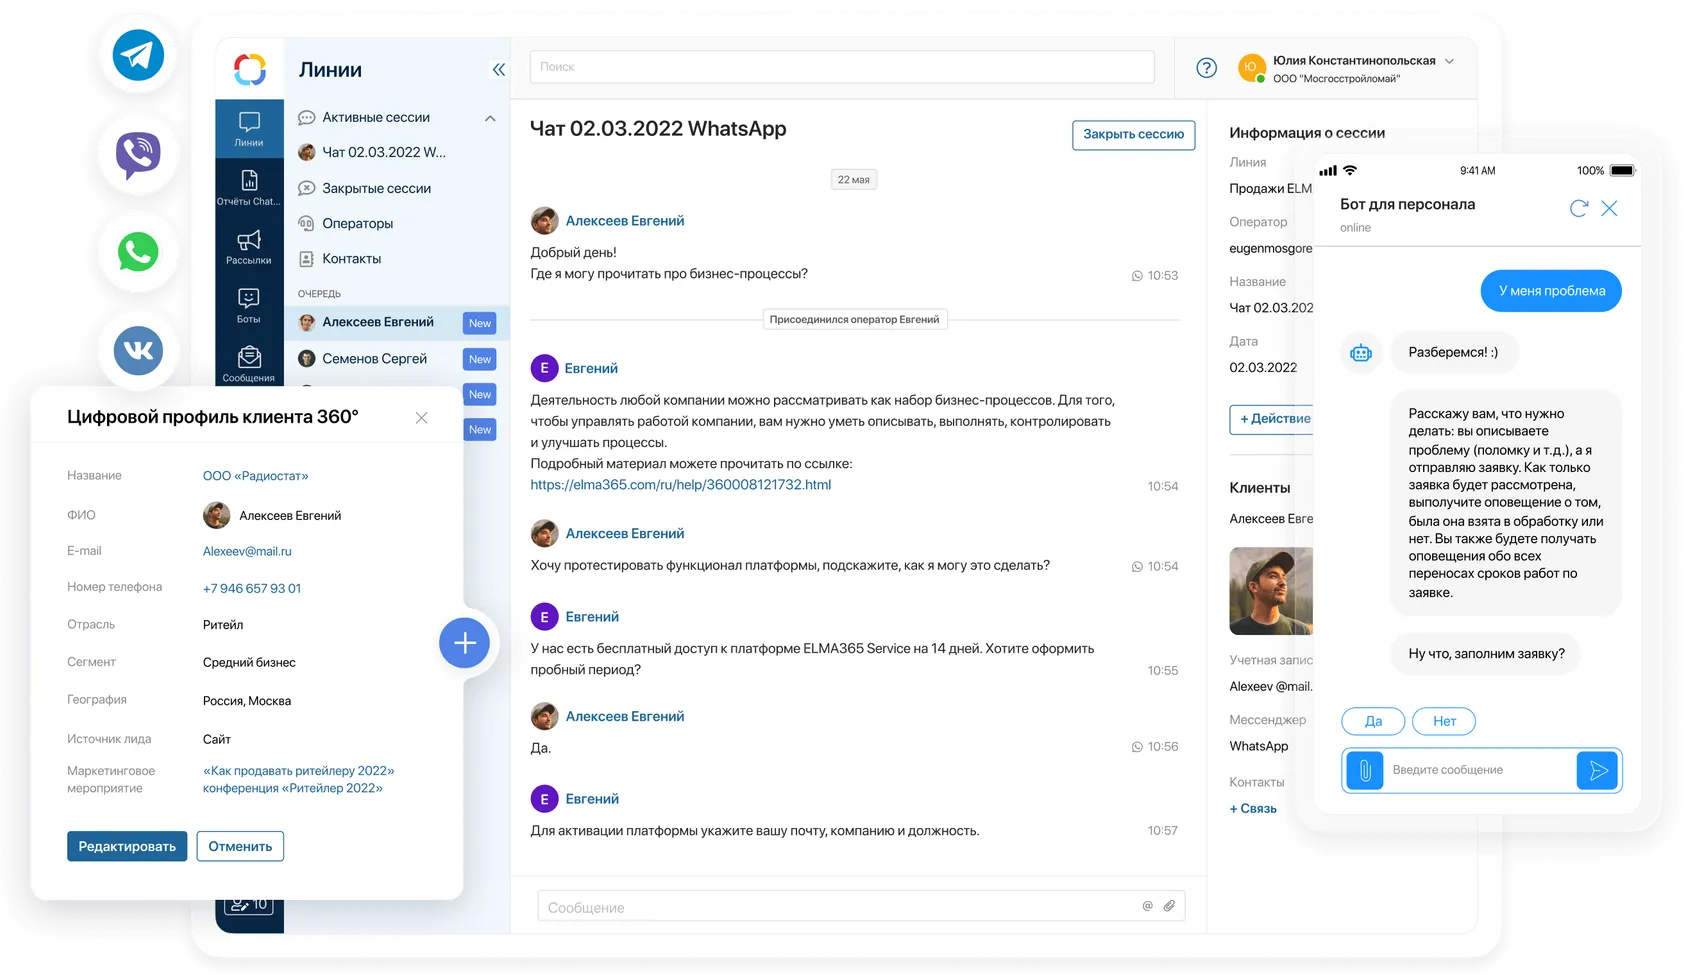
Task: Select Семенов Сергей in the queue
Action: click(x=374, y=359)
